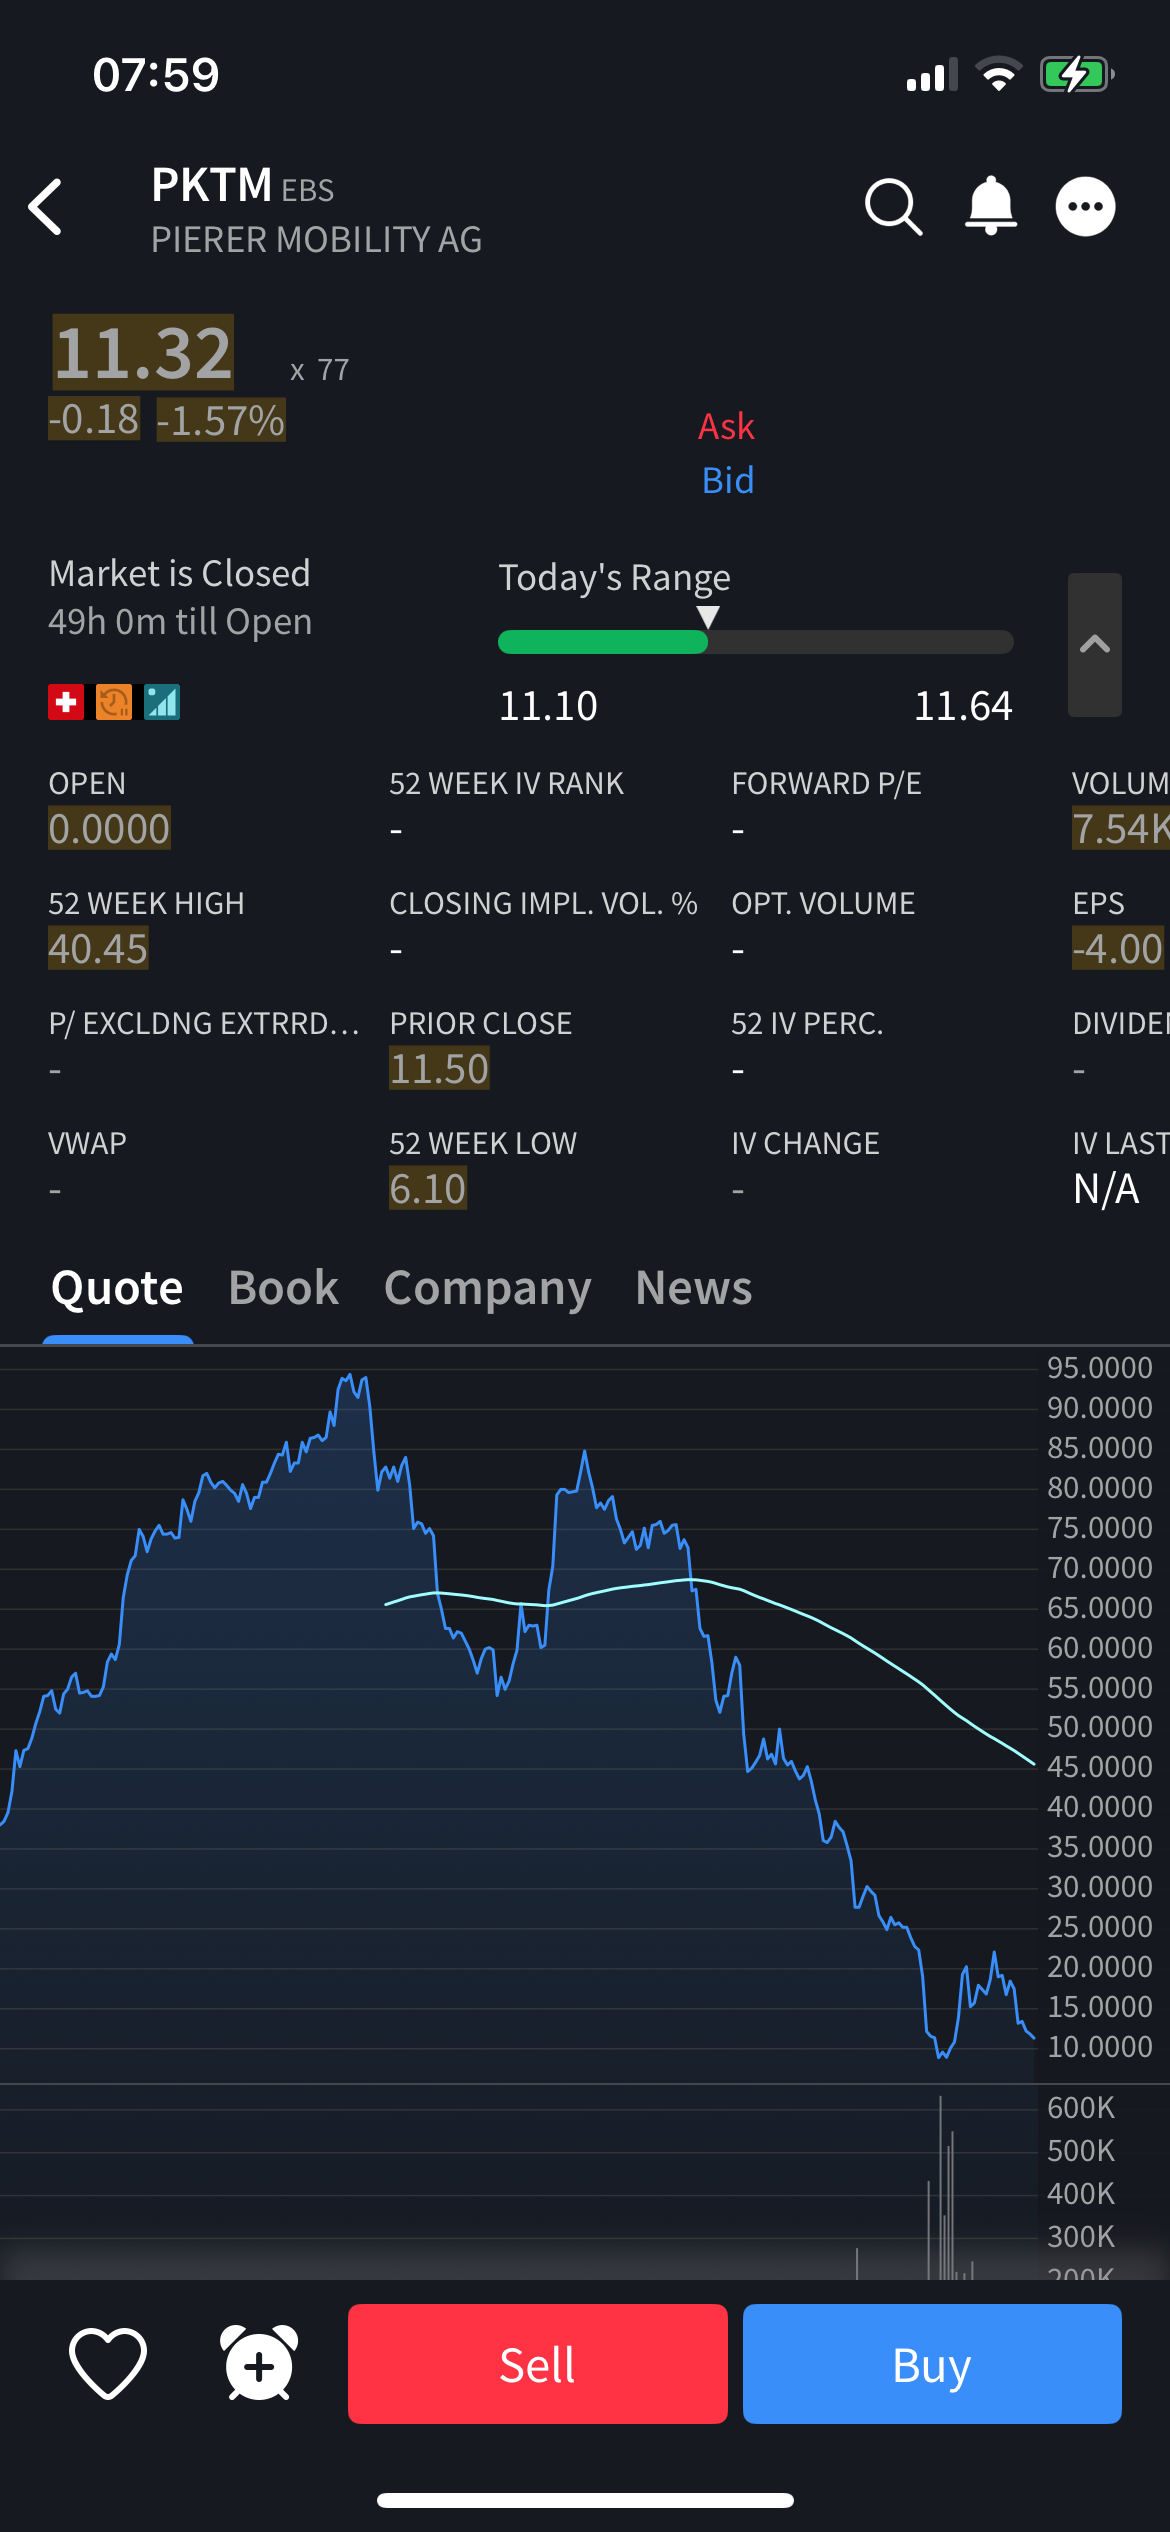
Task: Tap the VOLUME value 7.54K
Action: tap(1120, 829)
